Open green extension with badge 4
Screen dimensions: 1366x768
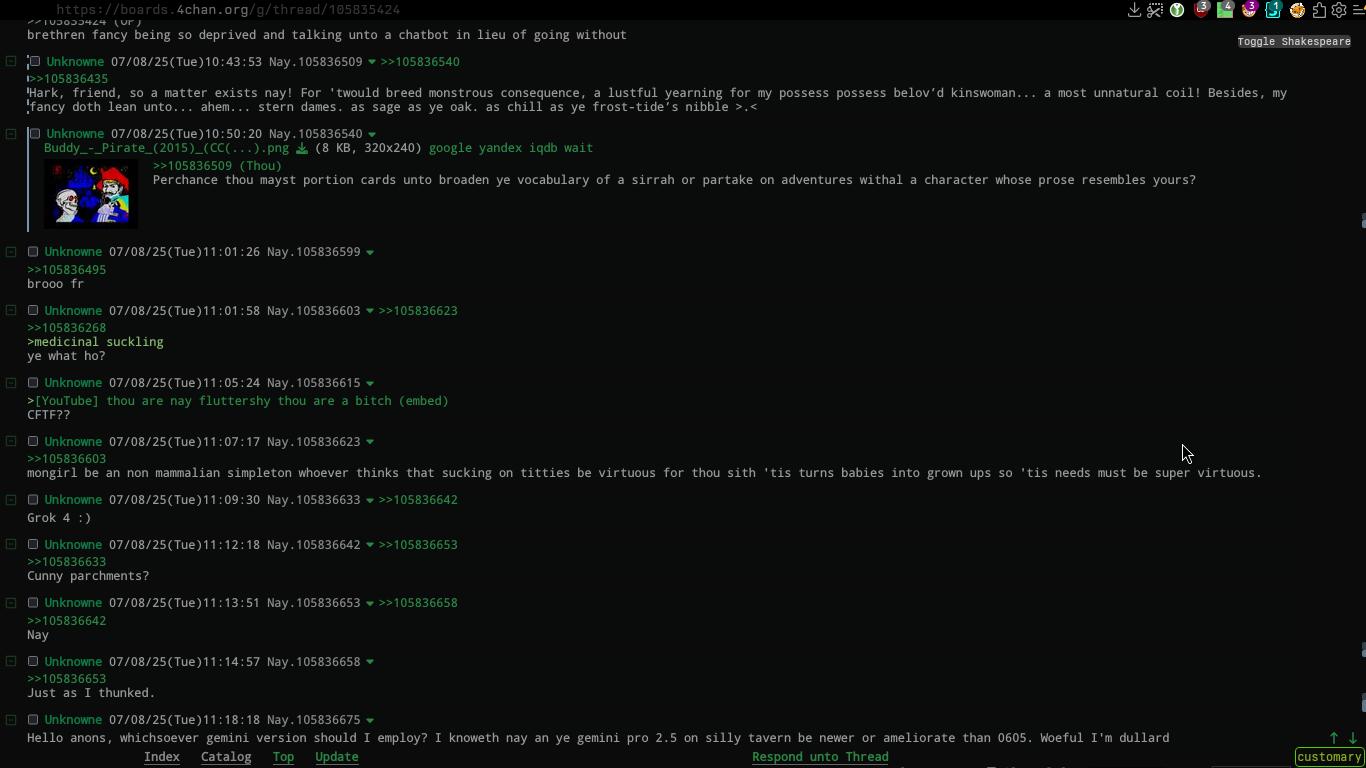pos(1225,10)
